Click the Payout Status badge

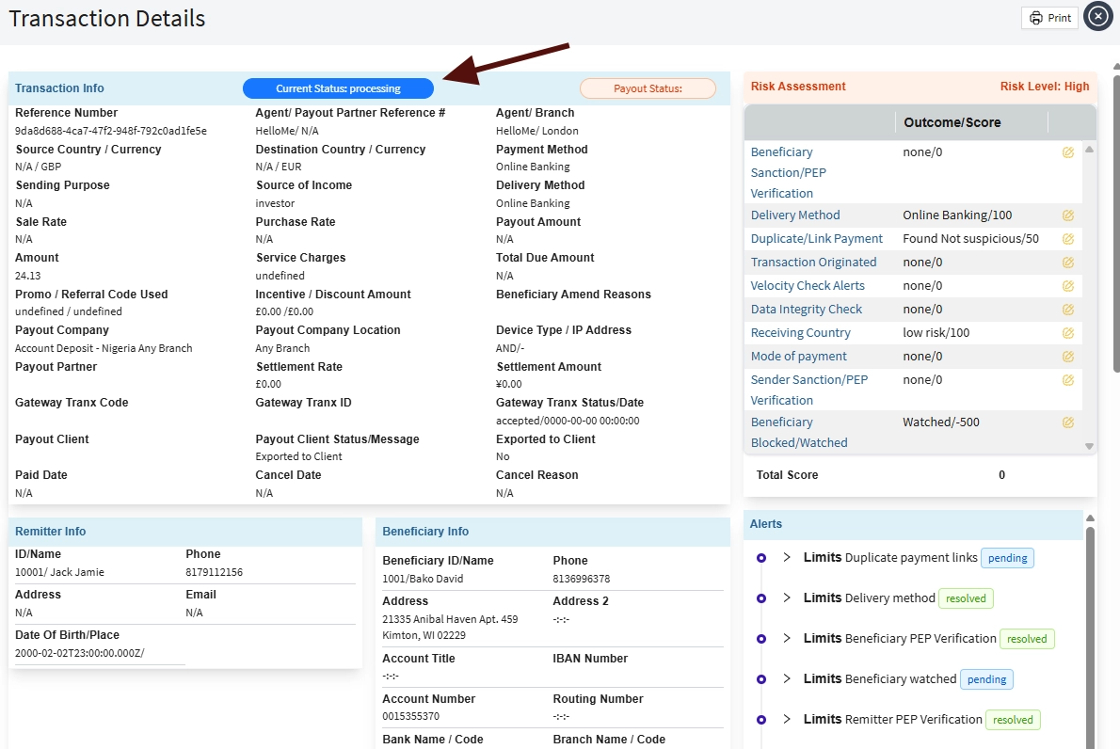click(648, 89)
